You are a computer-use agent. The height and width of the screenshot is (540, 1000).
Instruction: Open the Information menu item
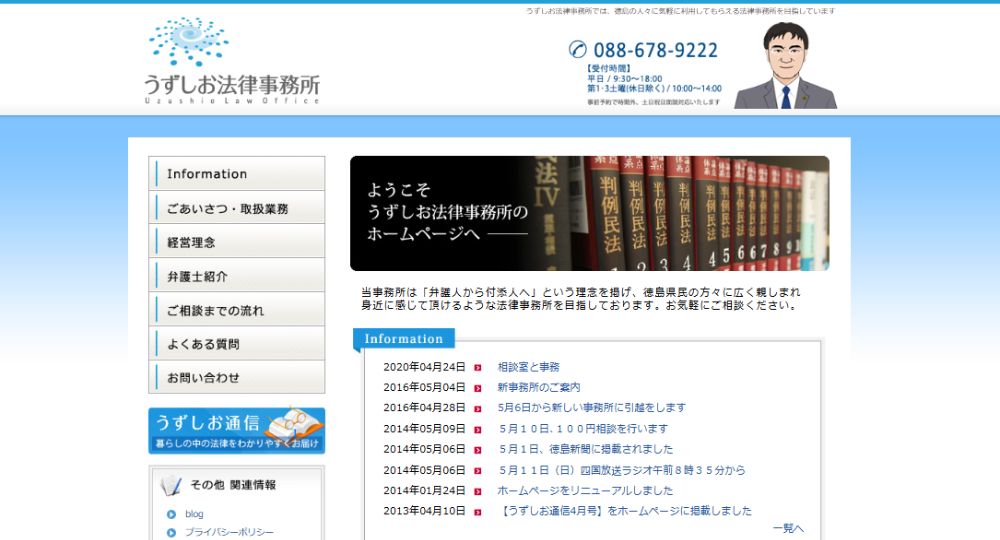tap(237, 174)
